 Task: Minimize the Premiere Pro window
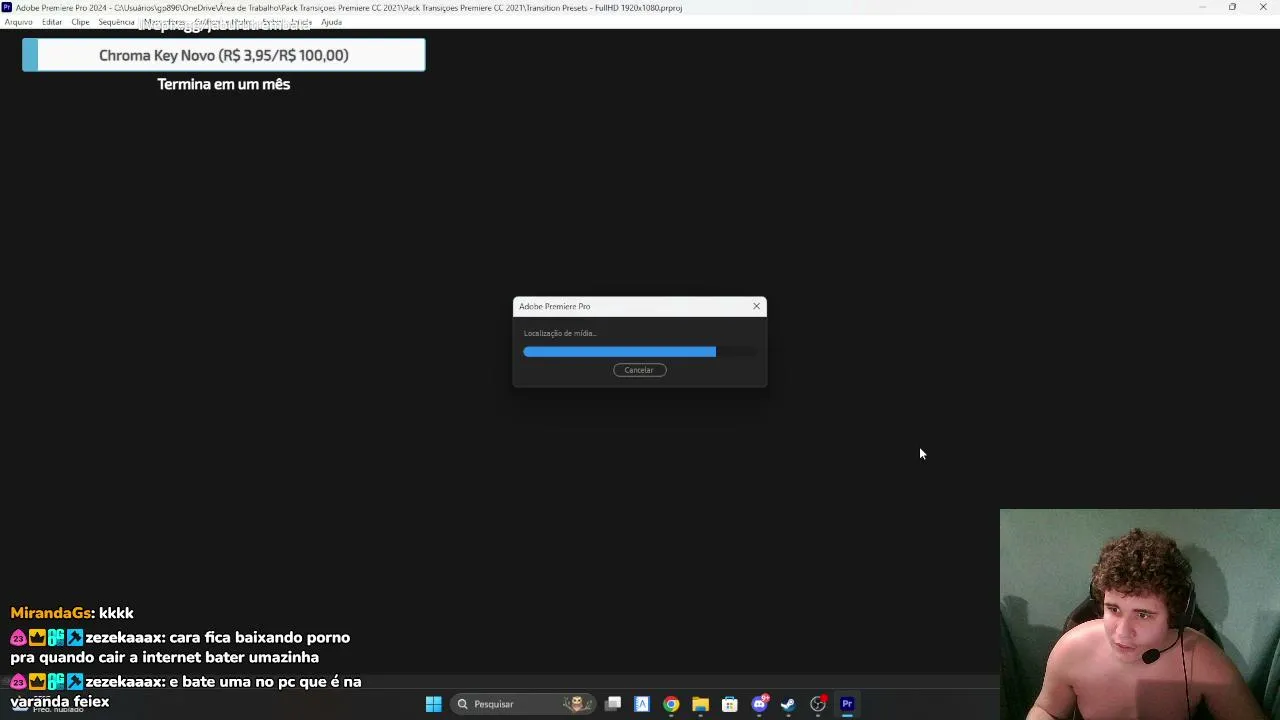[x=1202, y=7]
